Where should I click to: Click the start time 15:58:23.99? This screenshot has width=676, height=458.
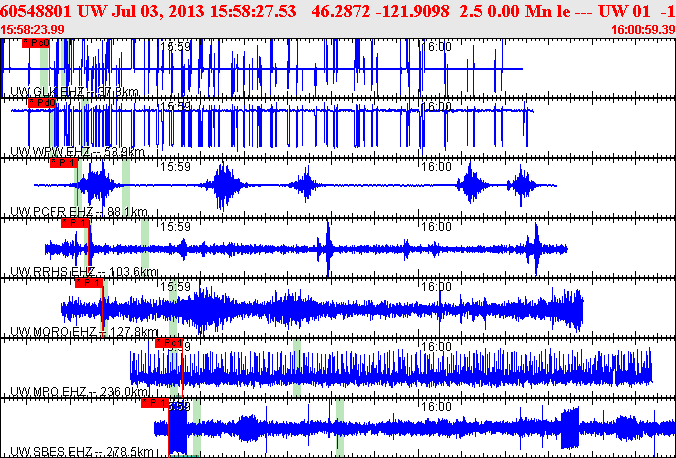pyautogui.click(x=32, y=29)
